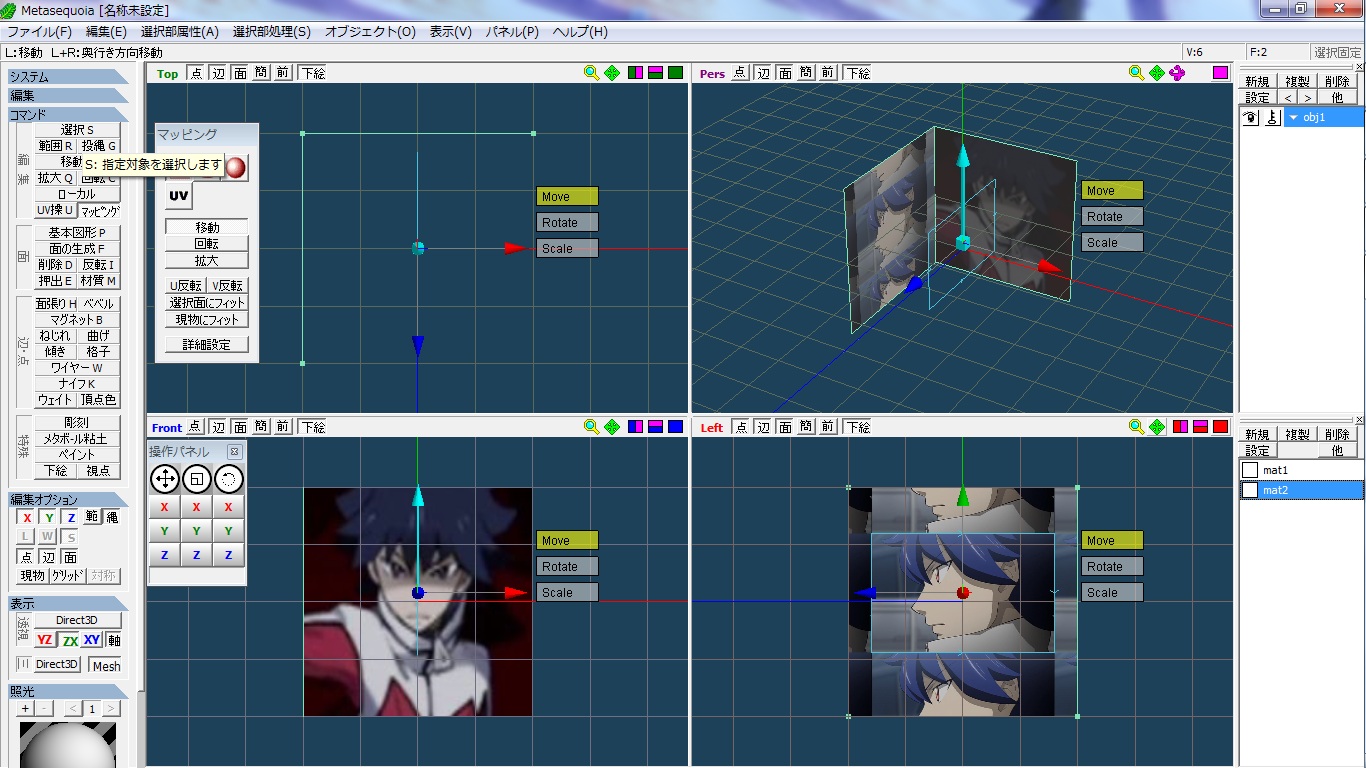The height and width of the screenshot is (768, 1366).
Task: Zoom the Pers view with the magnifier icon
Action: 1136,73
